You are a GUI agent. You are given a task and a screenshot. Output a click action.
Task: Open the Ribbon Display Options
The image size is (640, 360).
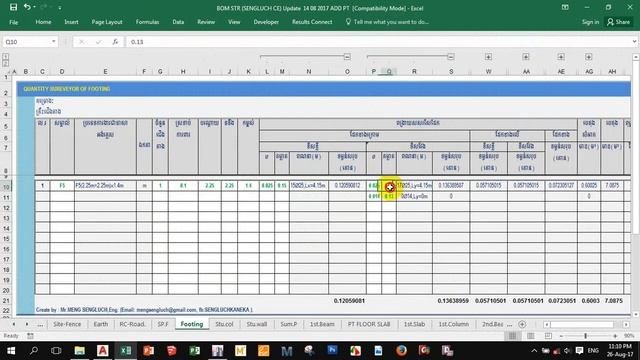565,7
